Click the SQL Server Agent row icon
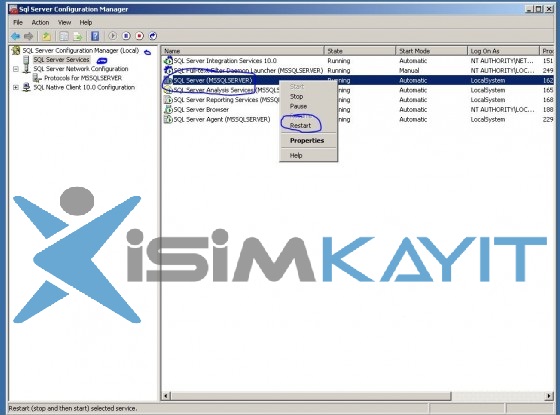Viewport: 560px width, 415px height. [168, 119]
